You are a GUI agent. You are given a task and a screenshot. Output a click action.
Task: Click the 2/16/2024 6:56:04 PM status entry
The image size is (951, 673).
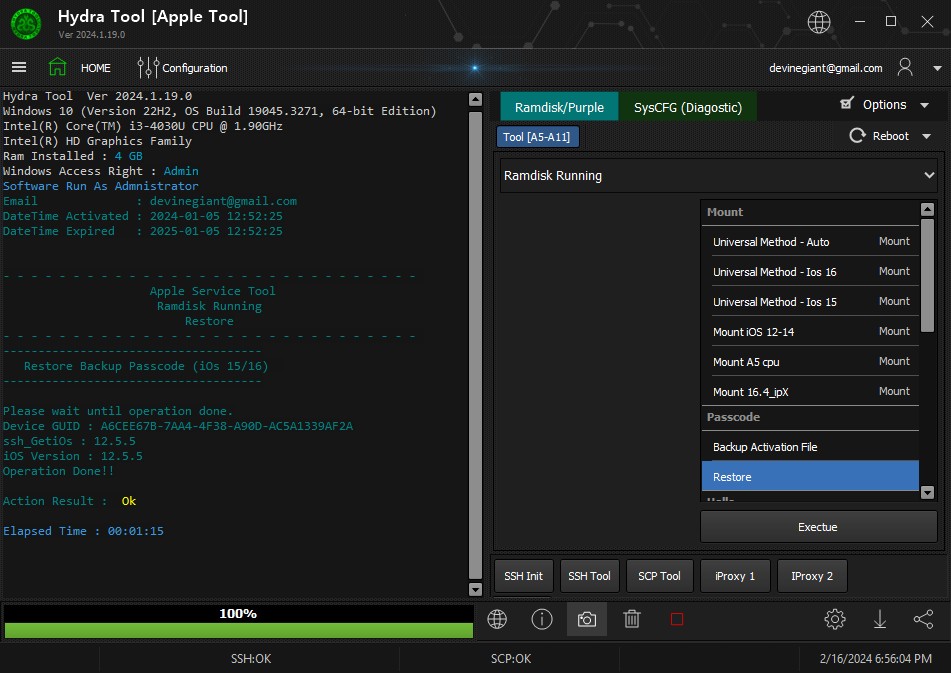(x=876, y=658)
